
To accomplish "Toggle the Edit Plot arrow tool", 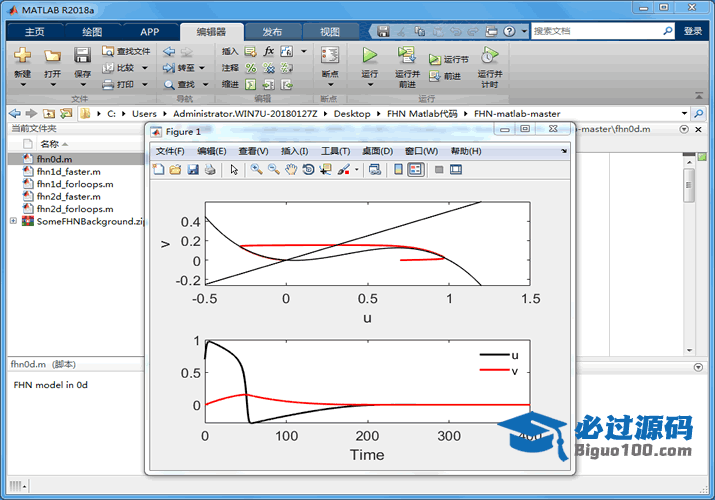I will [234, 170].
